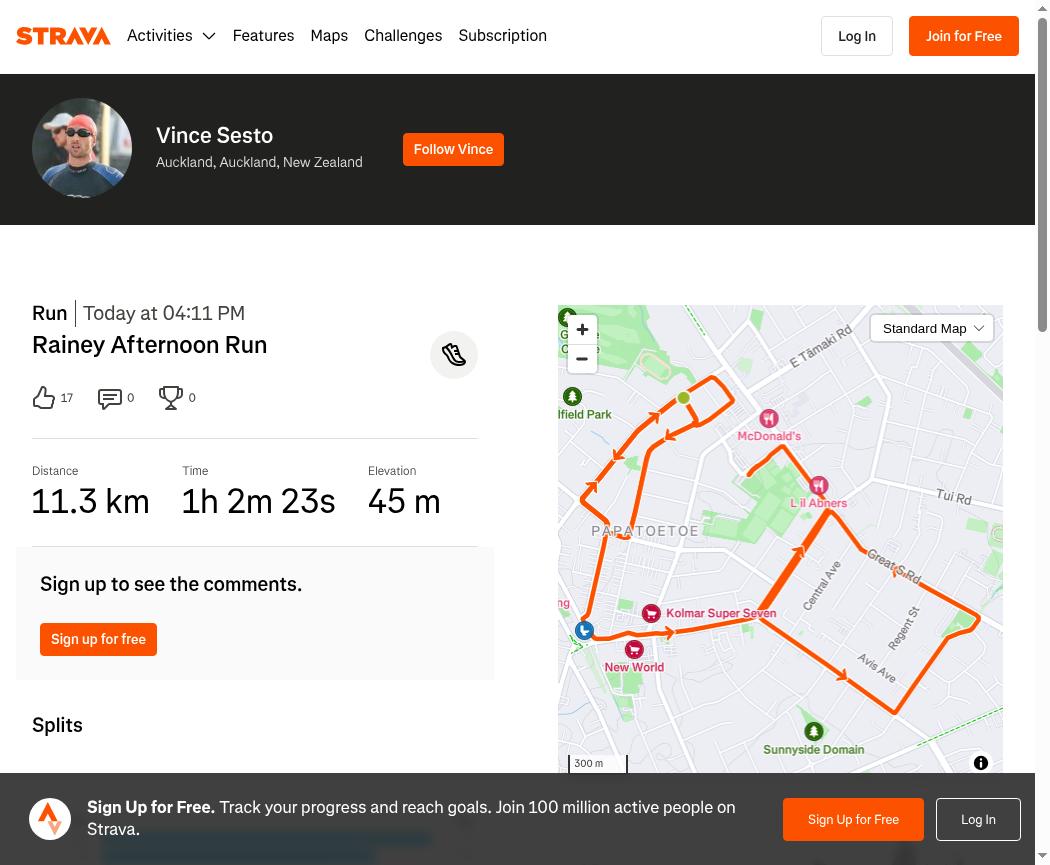Click the running shoe activity icon
The height and width of the screenshot is (865, 1050).
coord(454,355)
